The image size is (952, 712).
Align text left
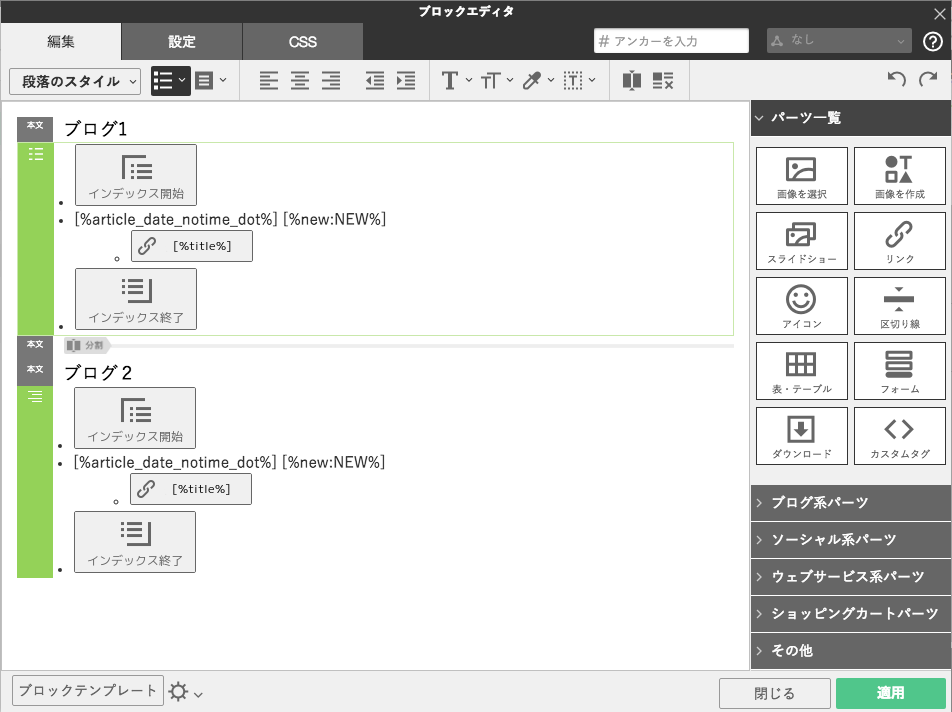click(x=268, y=80)
